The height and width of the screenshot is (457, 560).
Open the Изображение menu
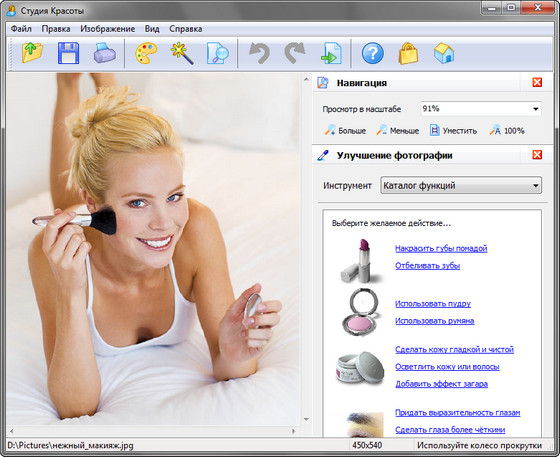tap(108, 29)
